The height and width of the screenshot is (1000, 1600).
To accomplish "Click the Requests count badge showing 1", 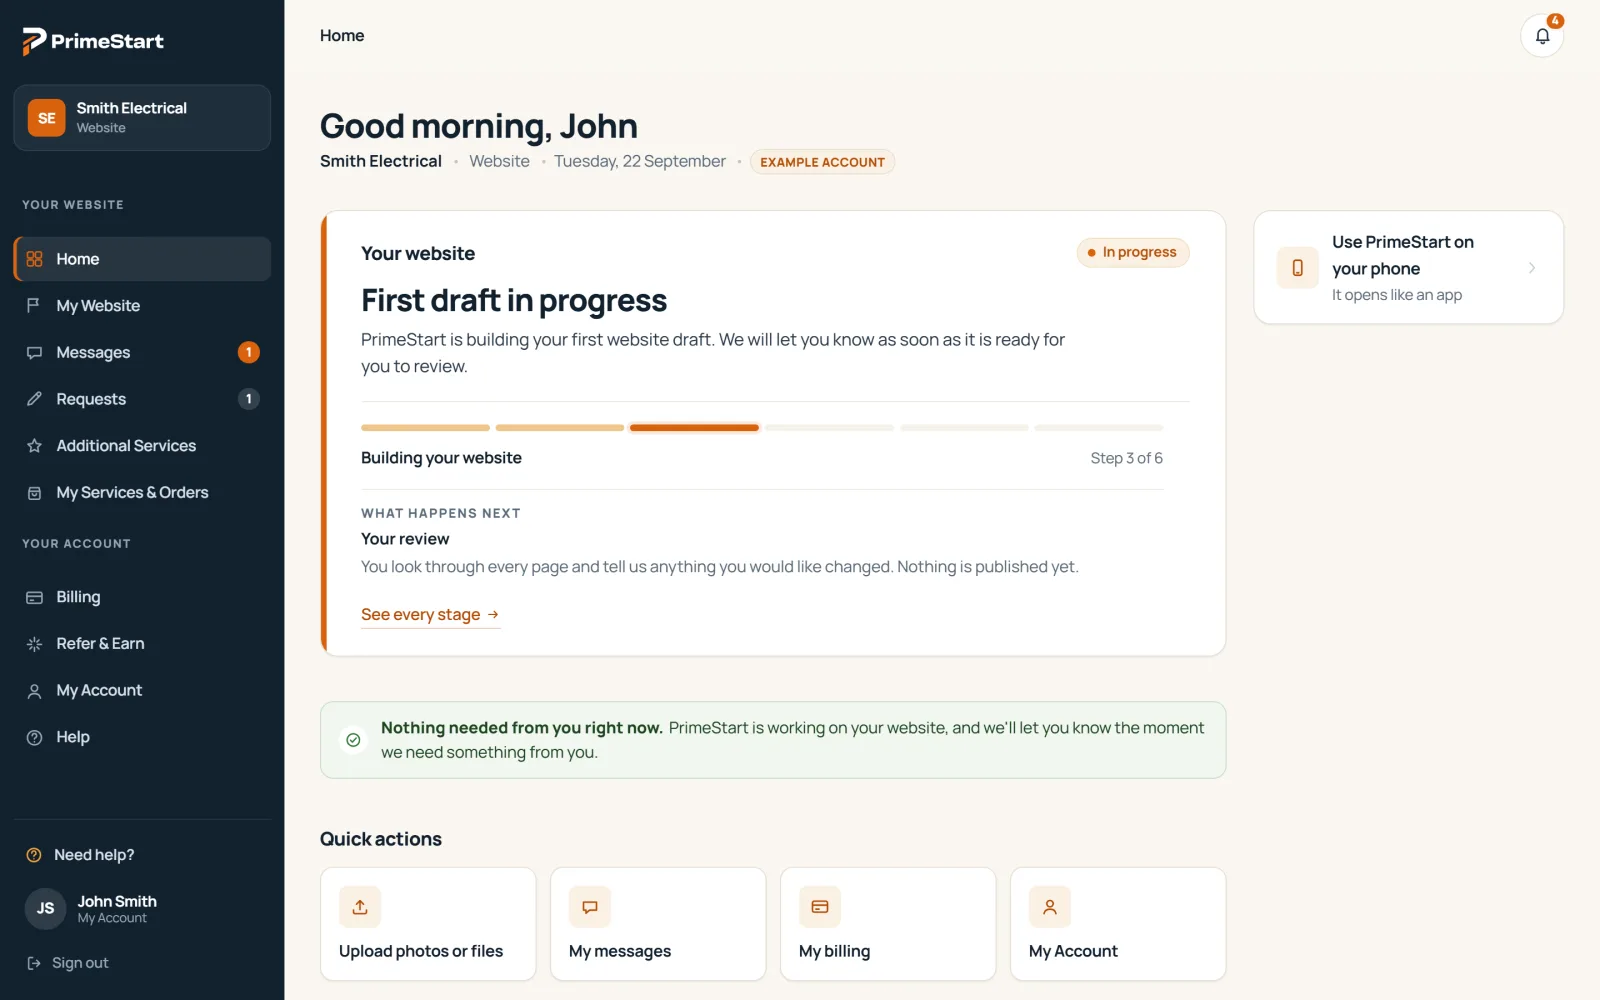I will [249, 399].
